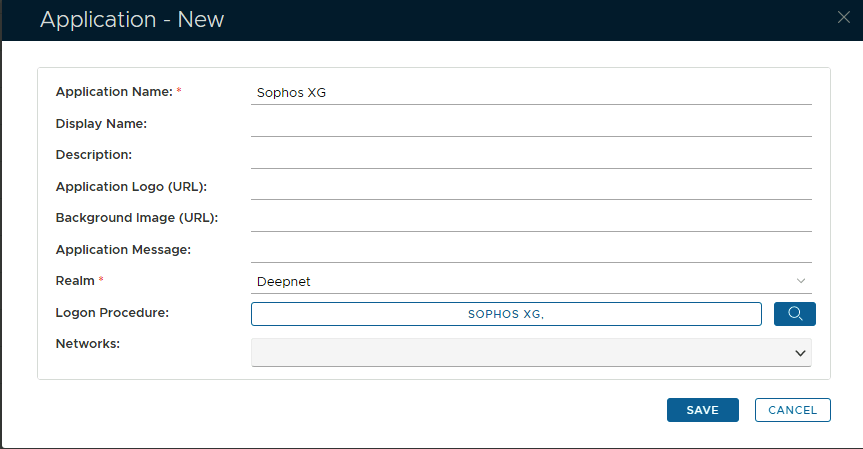Click the "Realm" required label
The height and width of the screenshot is (449, 863).
[x=76, y=281]
